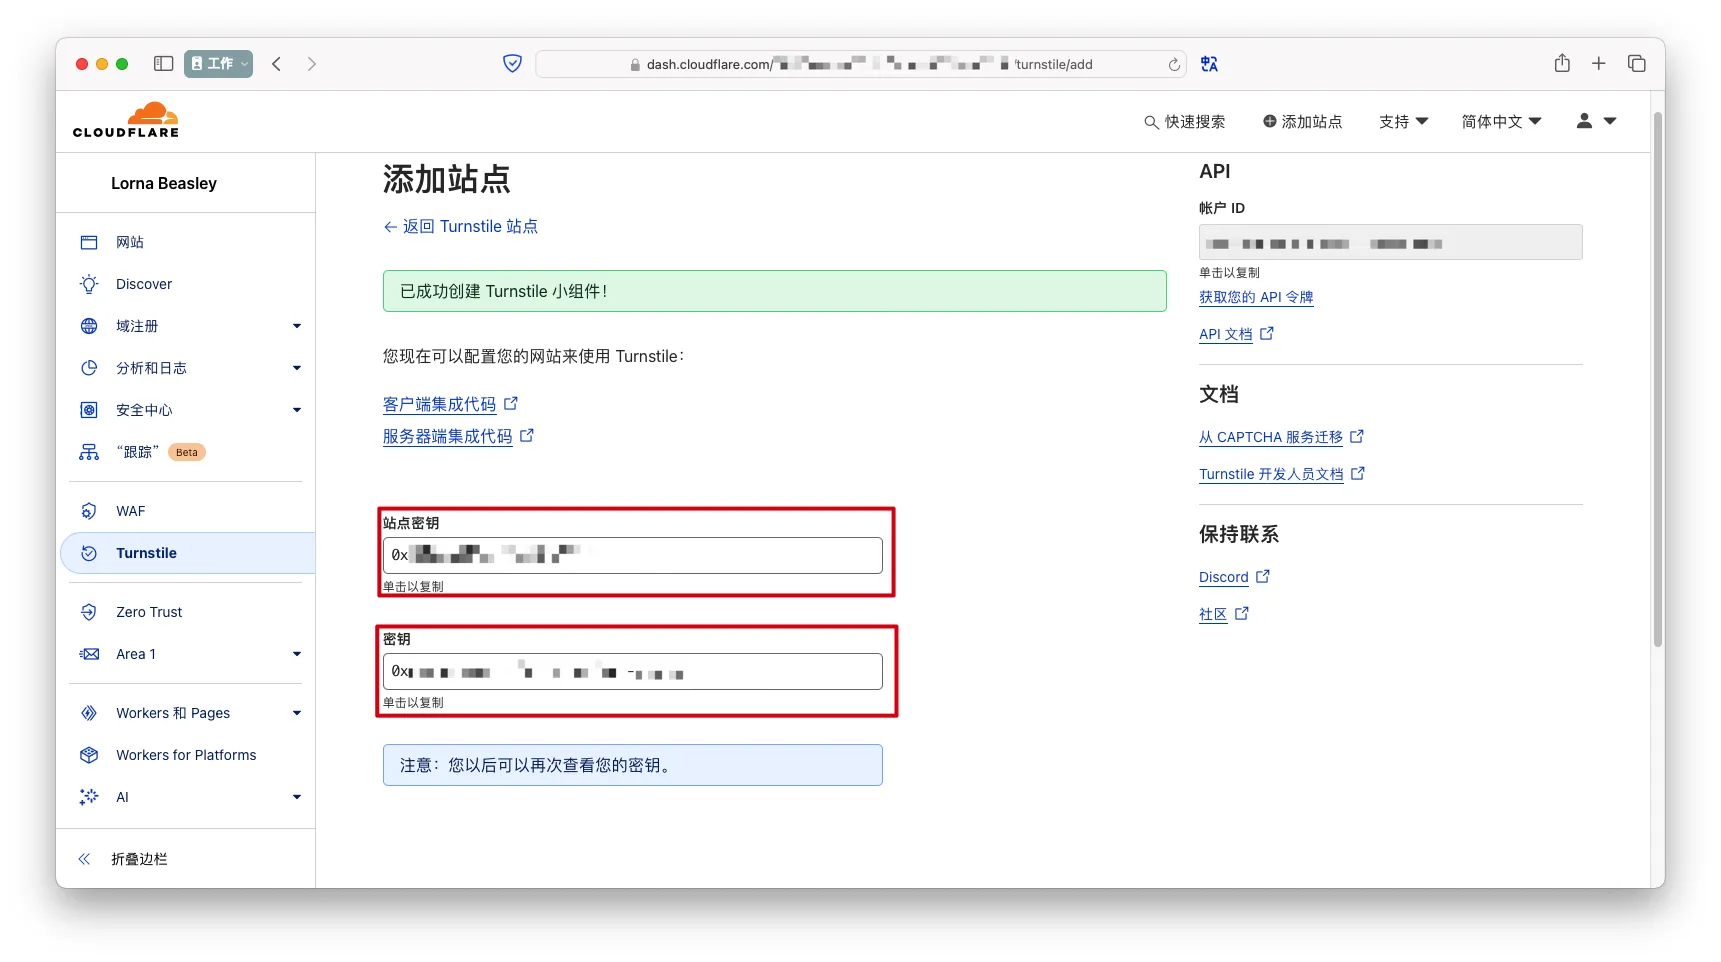Screen dimensions: 1721x962
Task: Expand the 分析和日志 submenu arrow
Action: click(x=297, y=368)
